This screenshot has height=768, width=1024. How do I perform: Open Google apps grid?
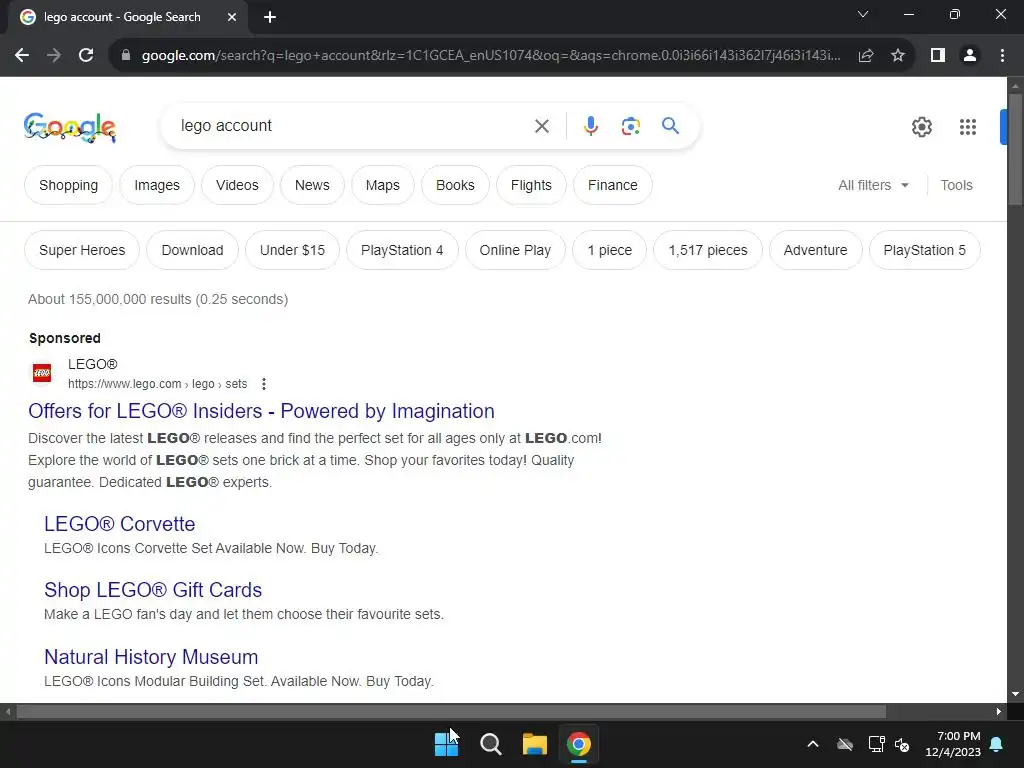click(x=968, y=127)
